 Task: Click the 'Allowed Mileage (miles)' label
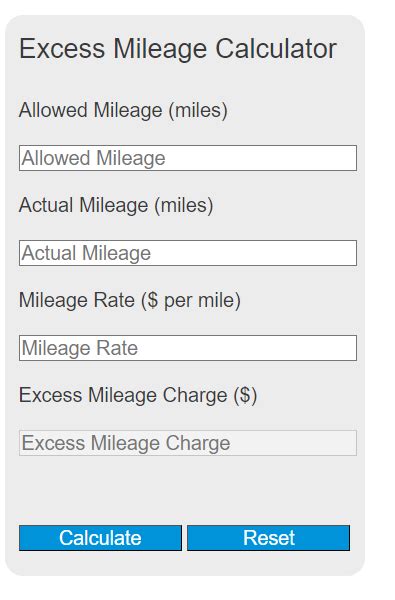123,111
